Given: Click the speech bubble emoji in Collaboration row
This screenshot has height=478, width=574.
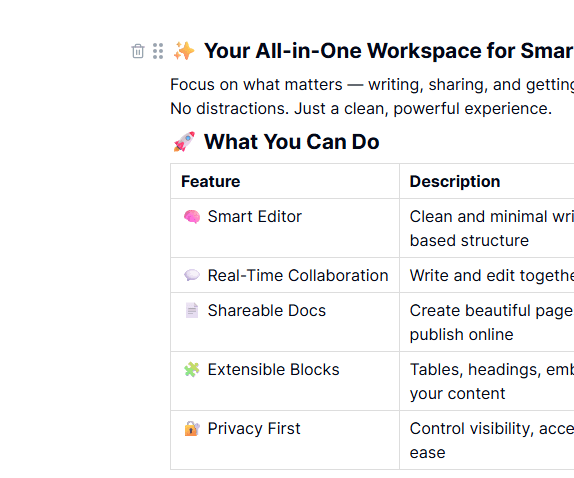Looking at the screenshot, I should click(192, 275).
